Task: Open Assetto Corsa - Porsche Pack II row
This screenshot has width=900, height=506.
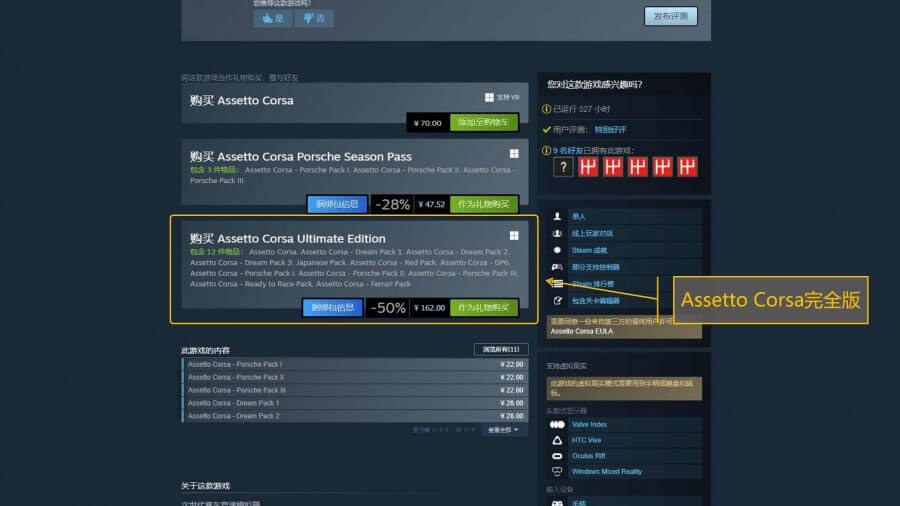Action: 355,377
